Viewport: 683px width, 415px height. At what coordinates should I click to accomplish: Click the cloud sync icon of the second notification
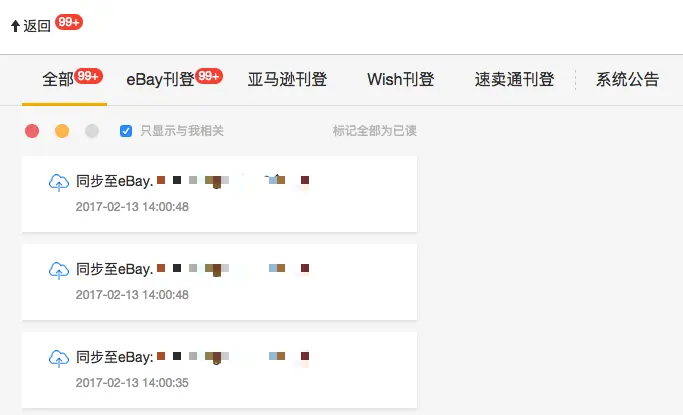pos(59,270)
